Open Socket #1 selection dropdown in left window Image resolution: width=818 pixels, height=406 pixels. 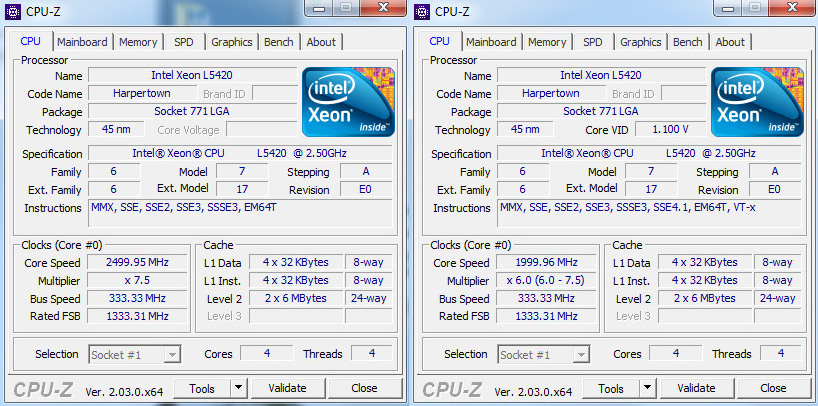135,355
